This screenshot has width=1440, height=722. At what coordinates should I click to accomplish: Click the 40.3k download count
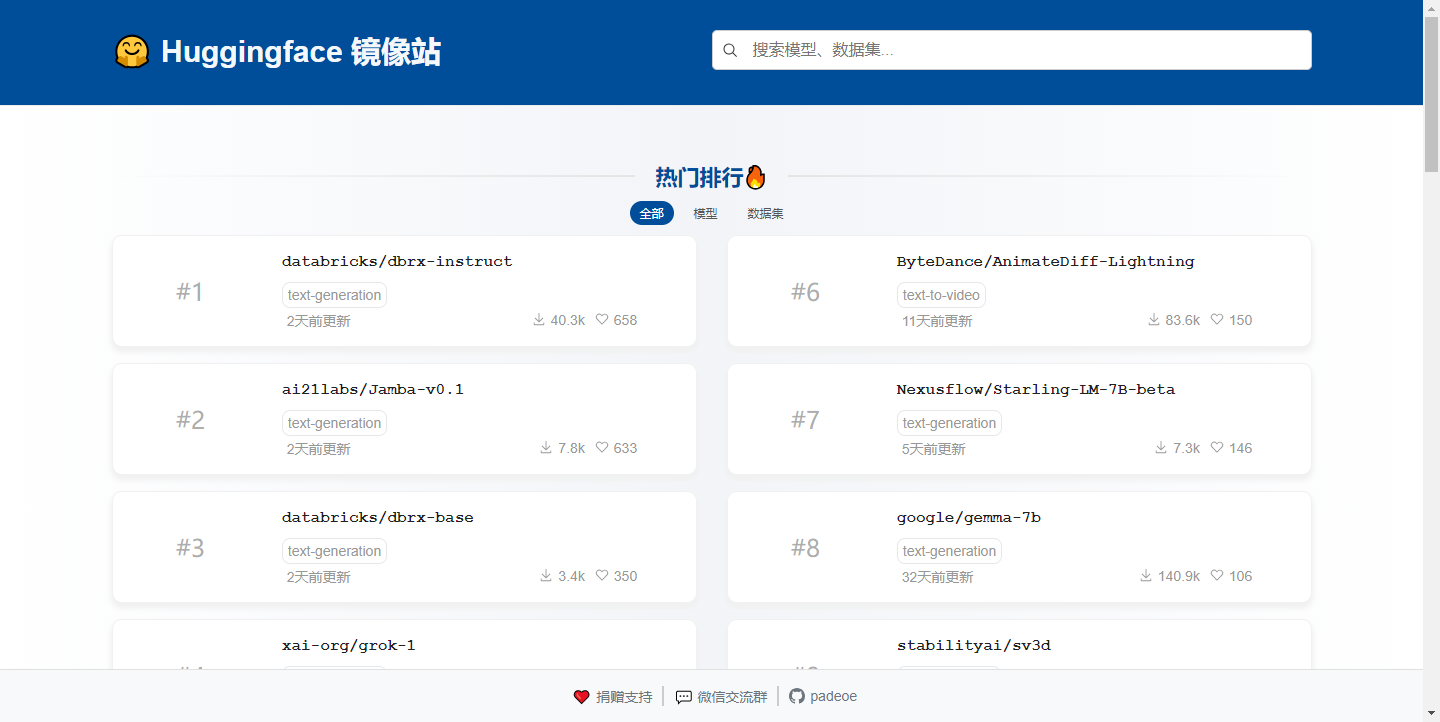pyautogui.click(x=568, y=320)
